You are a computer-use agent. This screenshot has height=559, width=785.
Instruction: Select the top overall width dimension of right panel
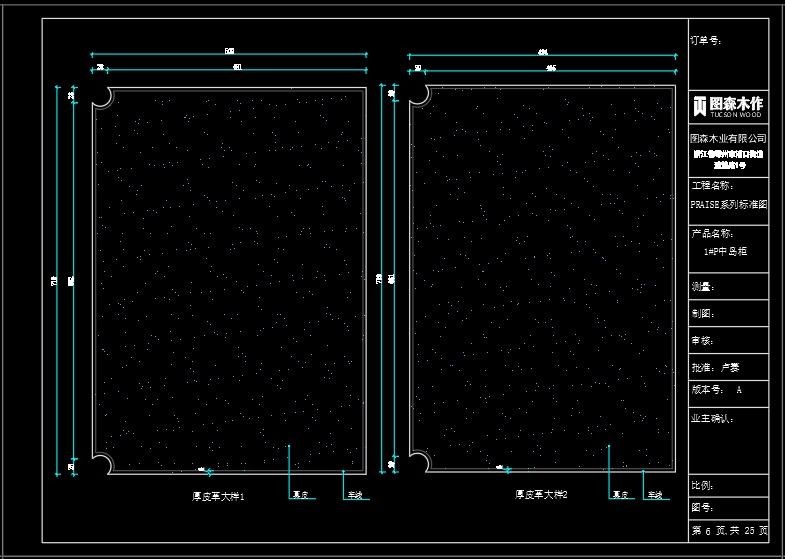(543, 52)
